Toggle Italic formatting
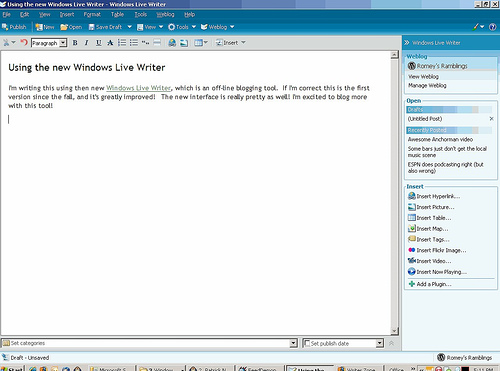Image resolution: width=500 pixels, height=371 pixels. point(87,43)
